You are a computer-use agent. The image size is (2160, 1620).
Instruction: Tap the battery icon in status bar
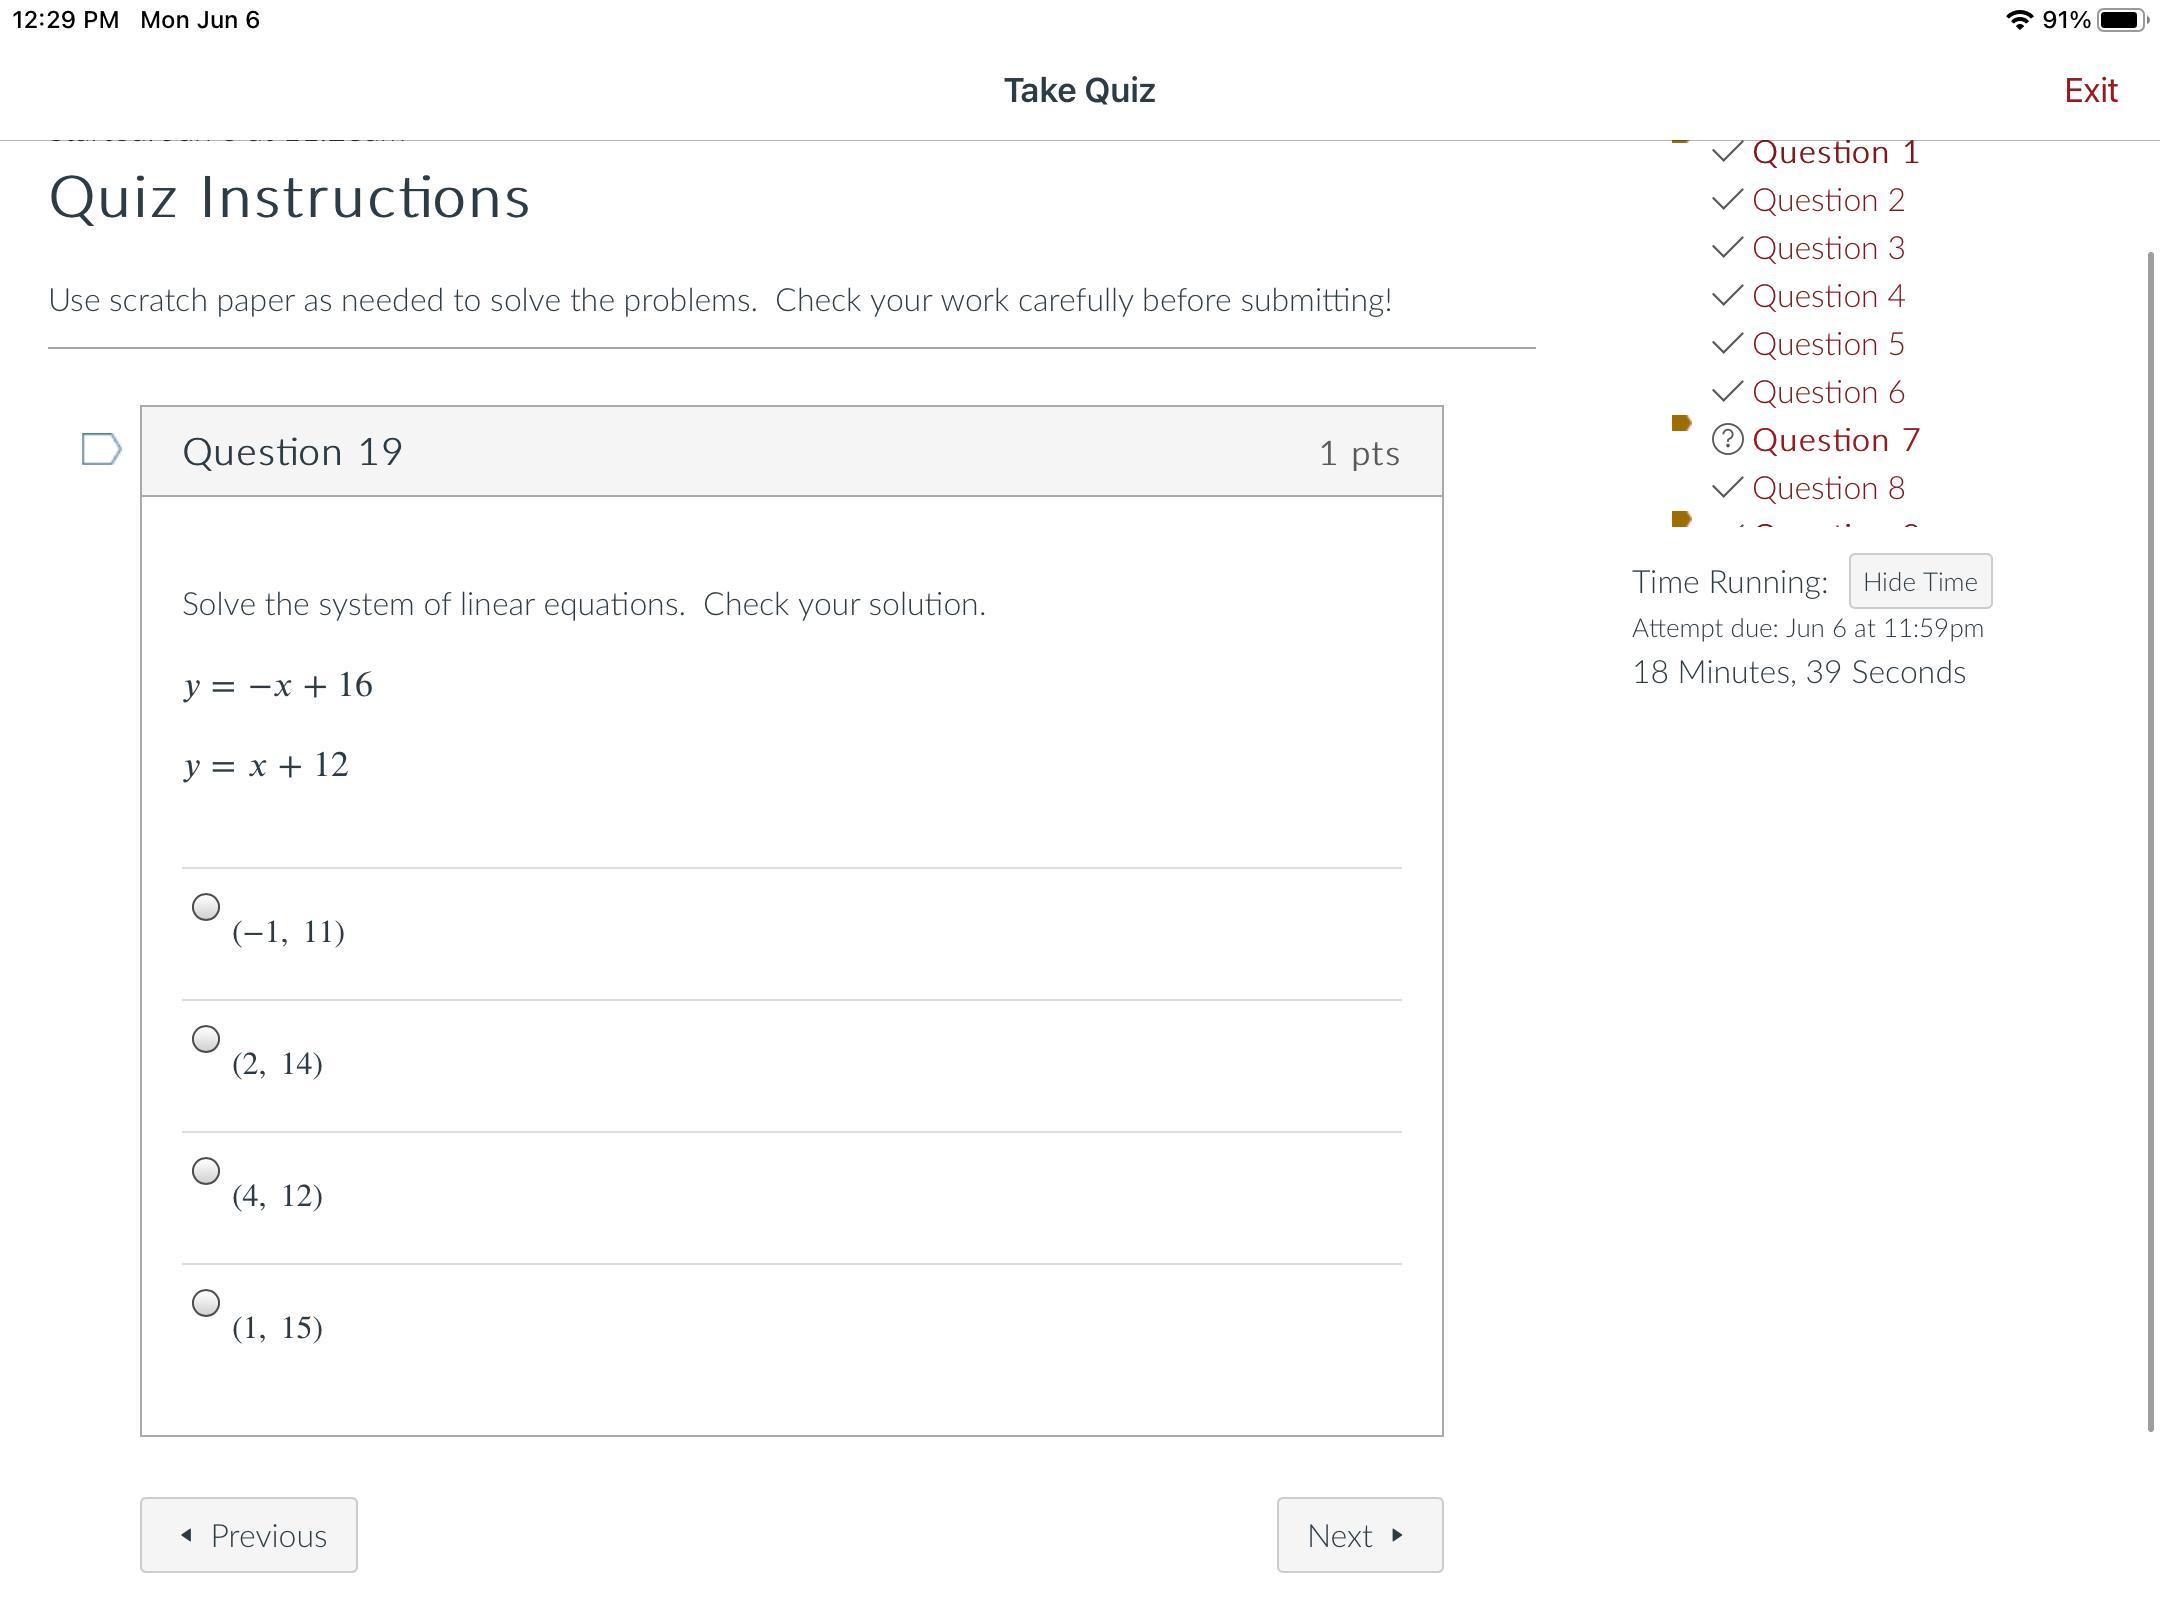coord(2122,20)
